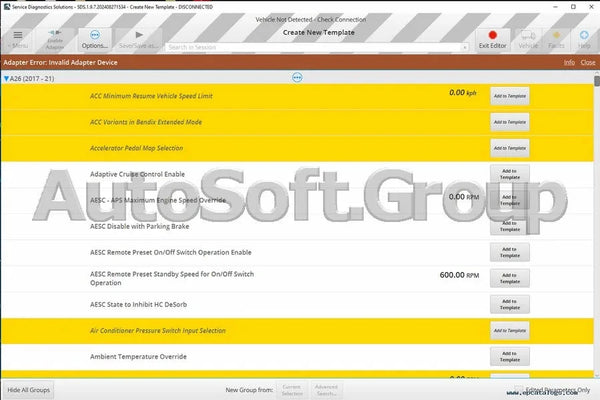
Task: Select AESC Remote Preset Standby Speed for On/Off Switch
Action: 297,279
